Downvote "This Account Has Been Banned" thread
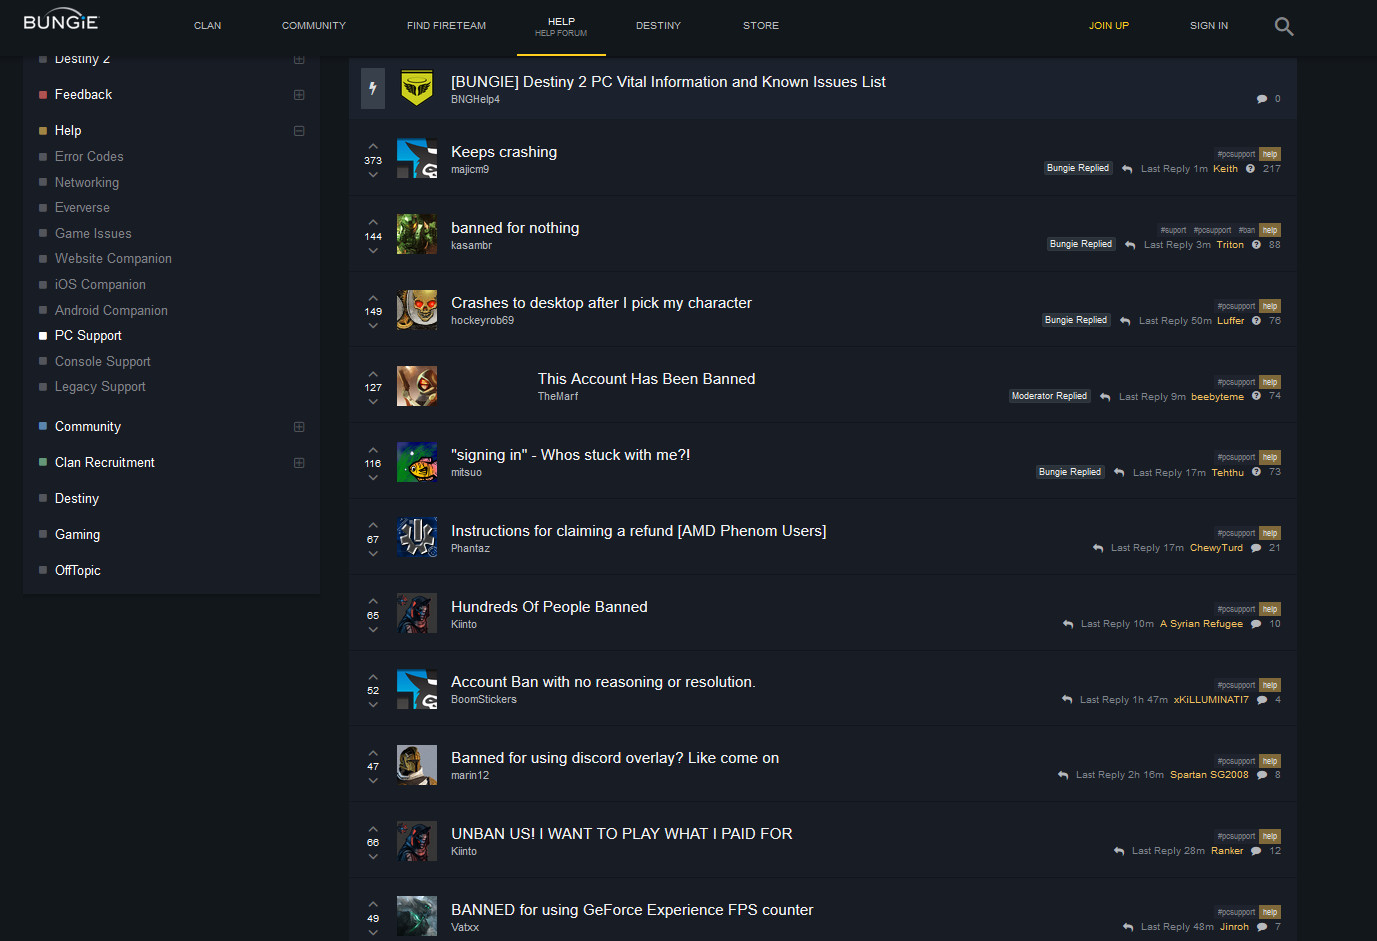This screenshot has height=941, width=1377. (x=373, y=401)
